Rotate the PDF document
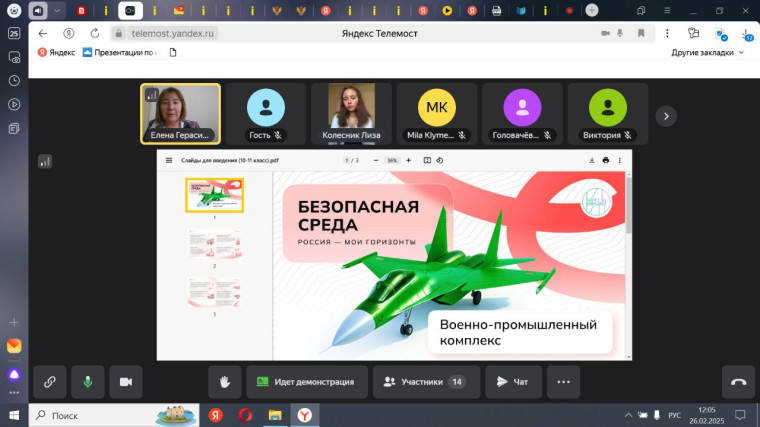Image resolution: width=760 pixels, height=427 pixels. (440, 160)
